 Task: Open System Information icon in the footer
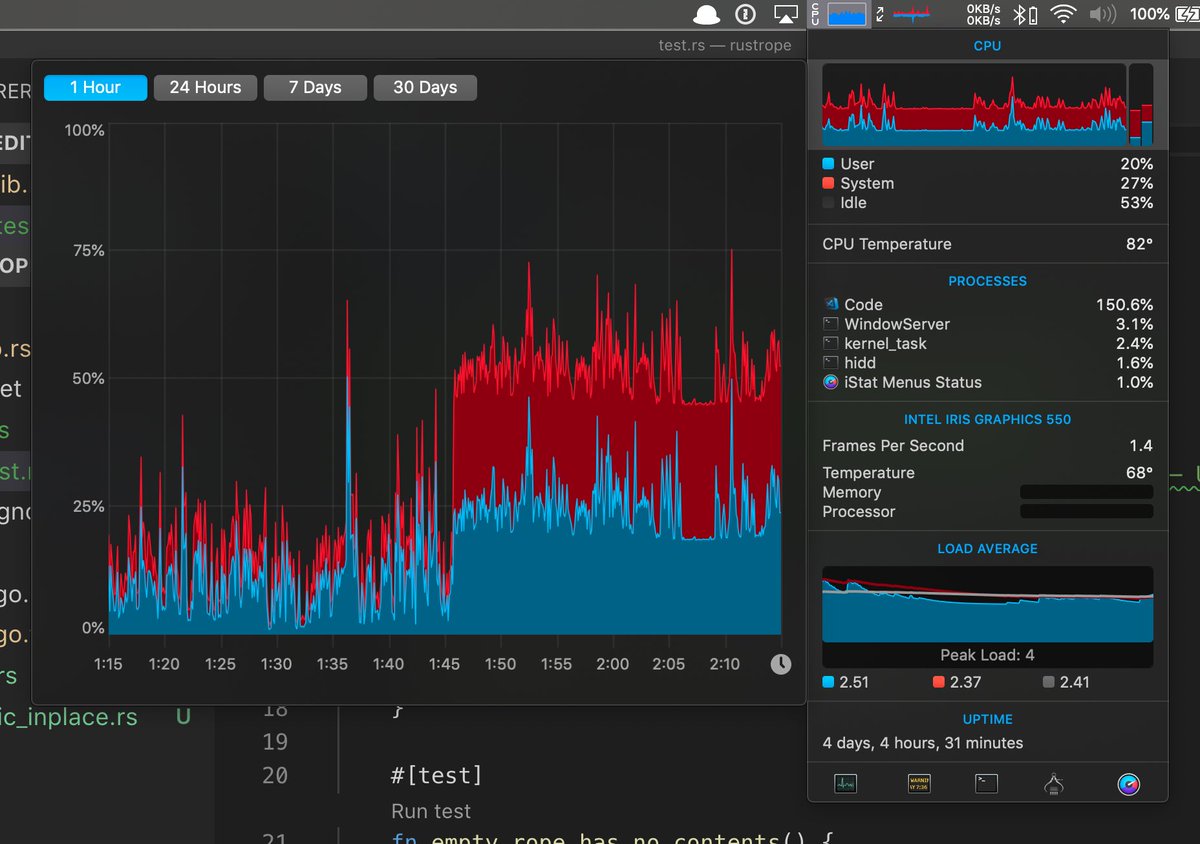tap(1052, 784)
